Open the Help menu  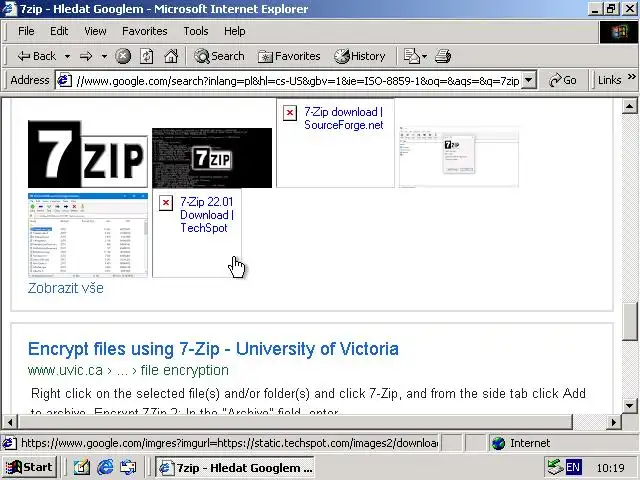coord(234,31)
